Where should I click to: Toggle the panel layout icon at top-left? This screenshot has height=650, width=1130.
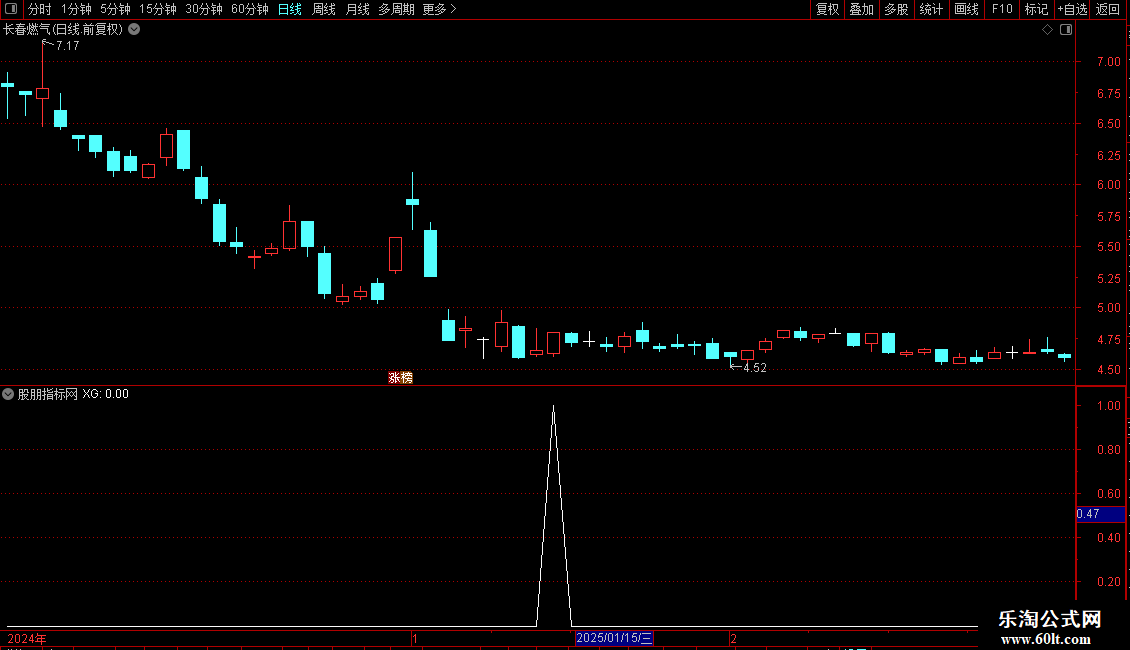pos(11,9)
